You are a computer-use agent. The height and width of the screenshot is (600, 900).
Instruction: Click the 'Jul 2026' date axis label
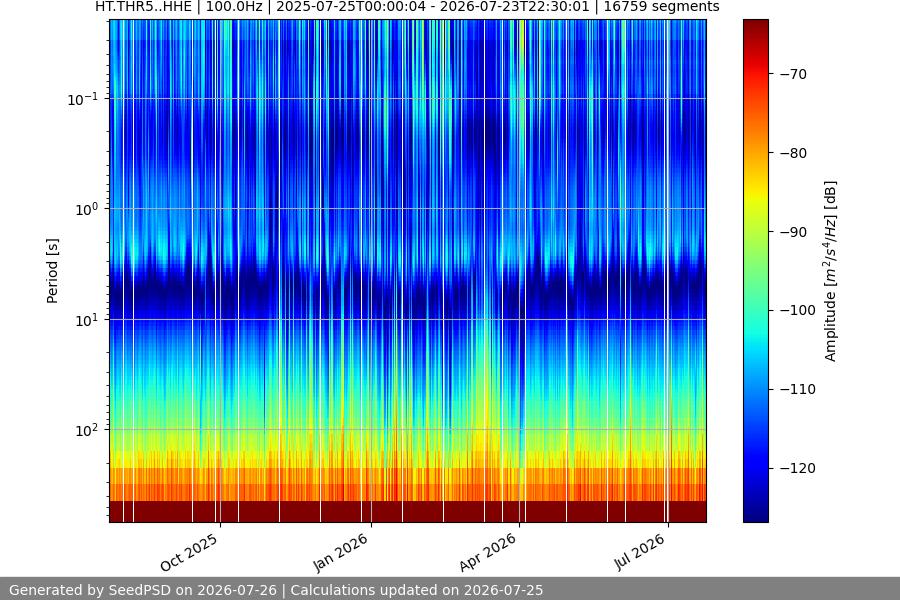point(640,552)
